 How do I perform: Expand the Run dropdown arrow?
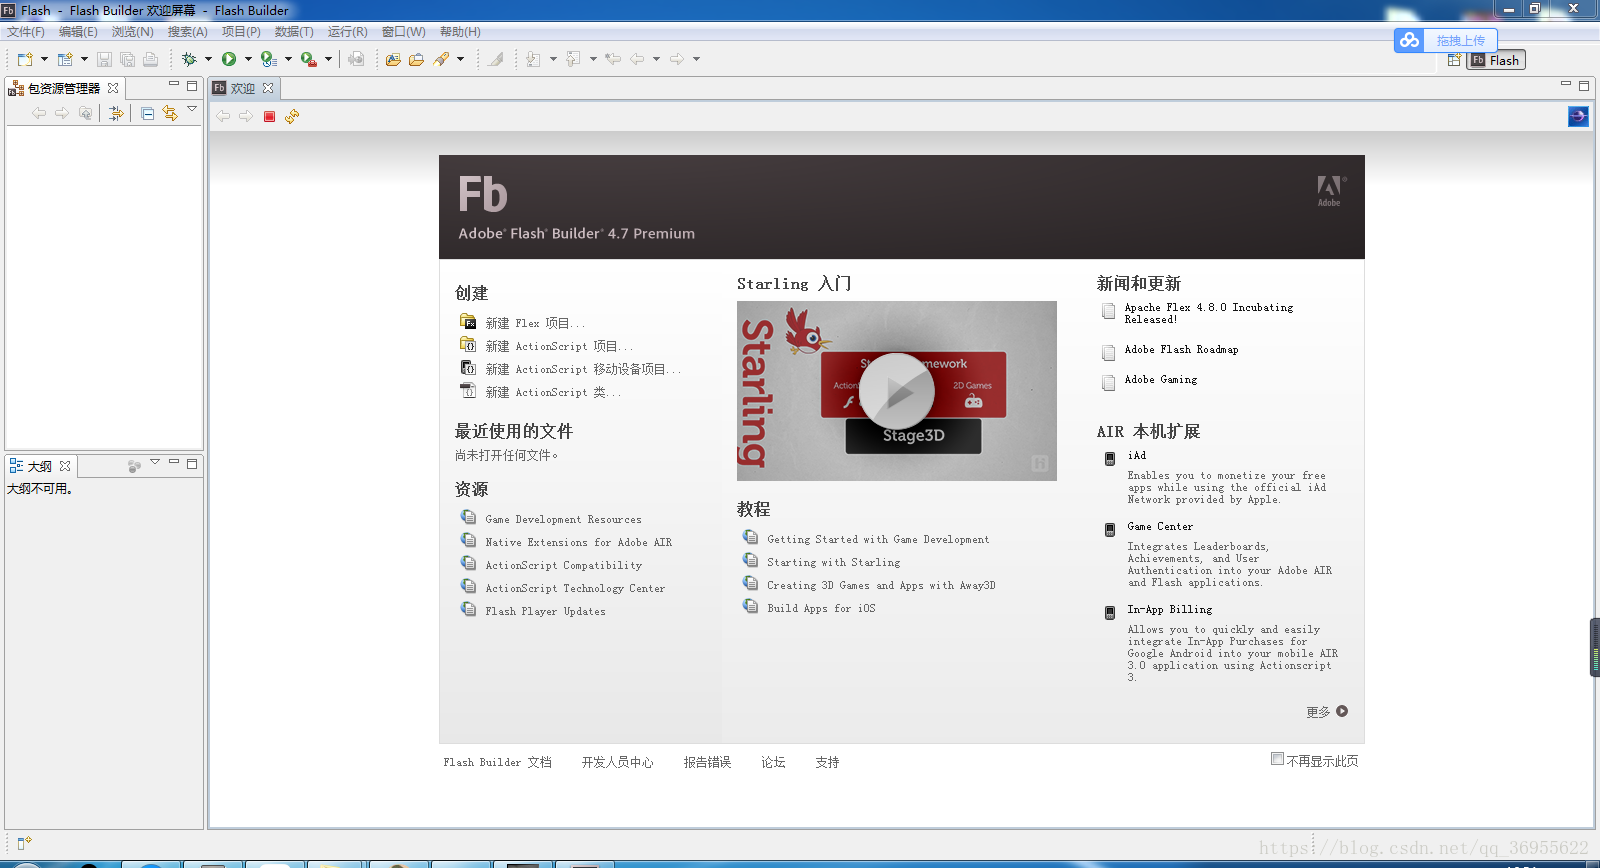tap(248, 59)
